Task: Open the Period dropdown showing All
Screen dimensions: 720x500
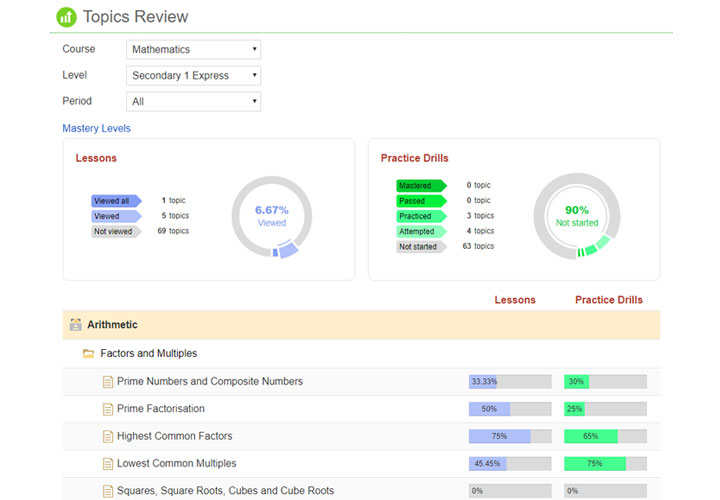Action: [194, 101]
